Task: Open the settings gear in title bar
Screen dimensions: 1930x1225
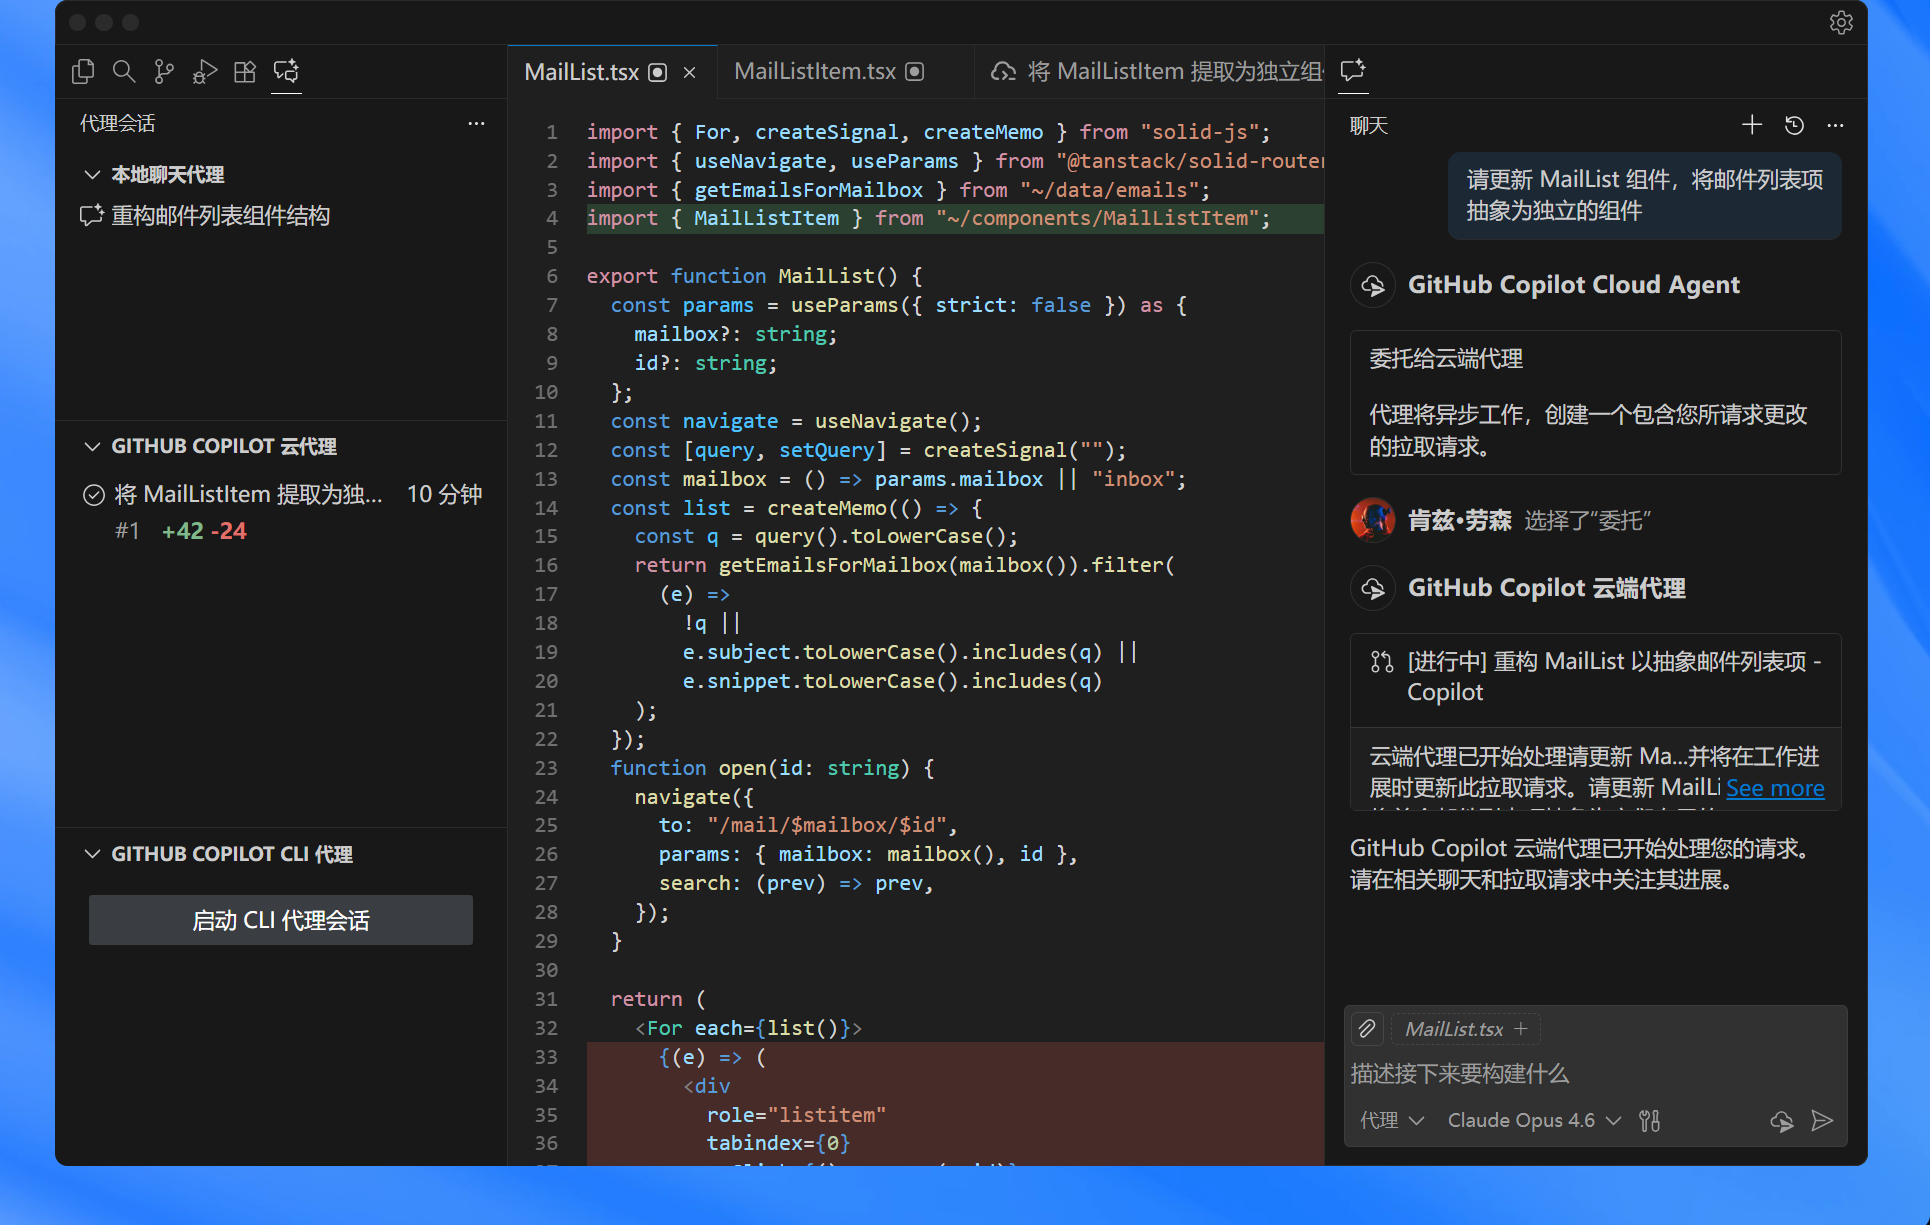Action: click(1841, 22)
